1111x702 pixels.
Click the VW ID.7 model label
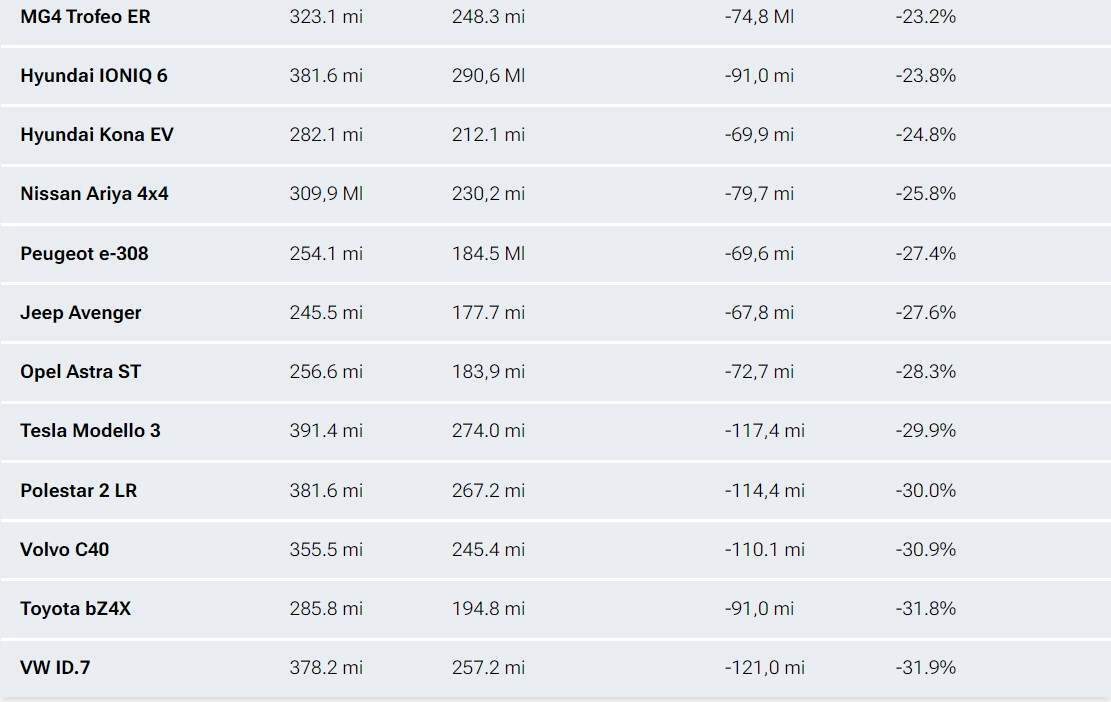tap(55, 667)
